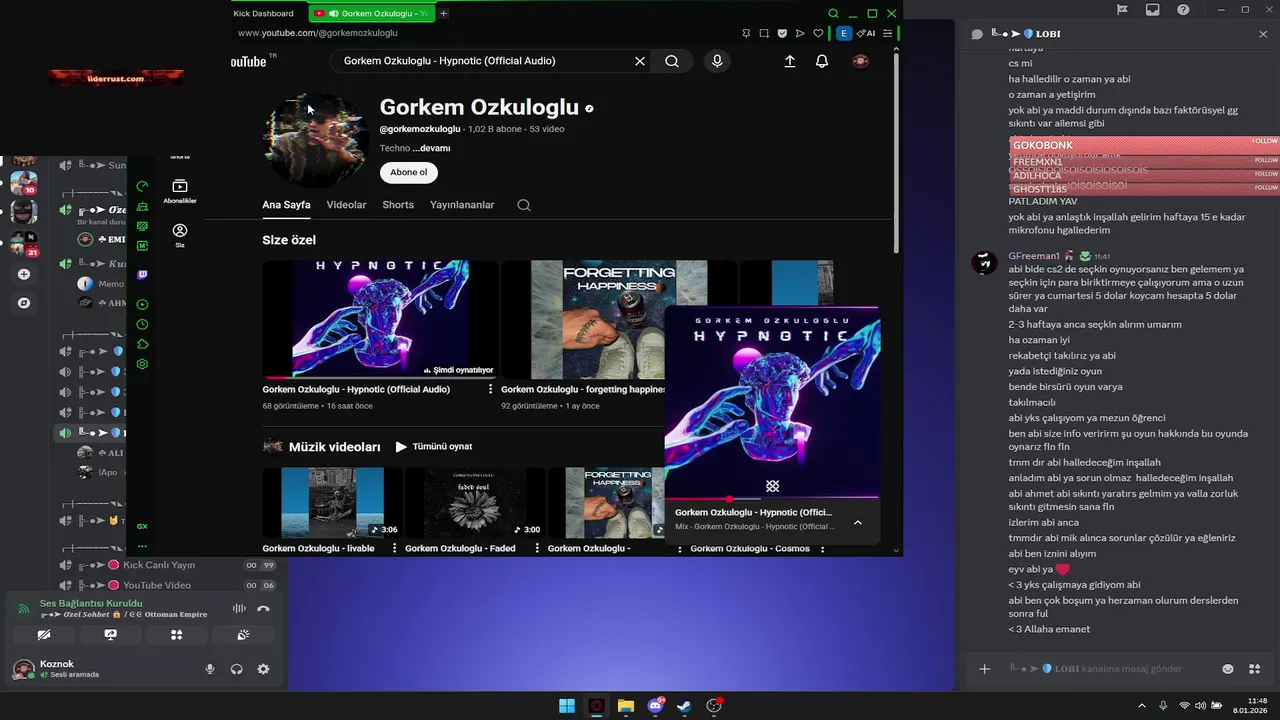Viewport: 1280px width, 720px height.
Task: Toggle Discord microphone mute
Action: click(210, 669)
